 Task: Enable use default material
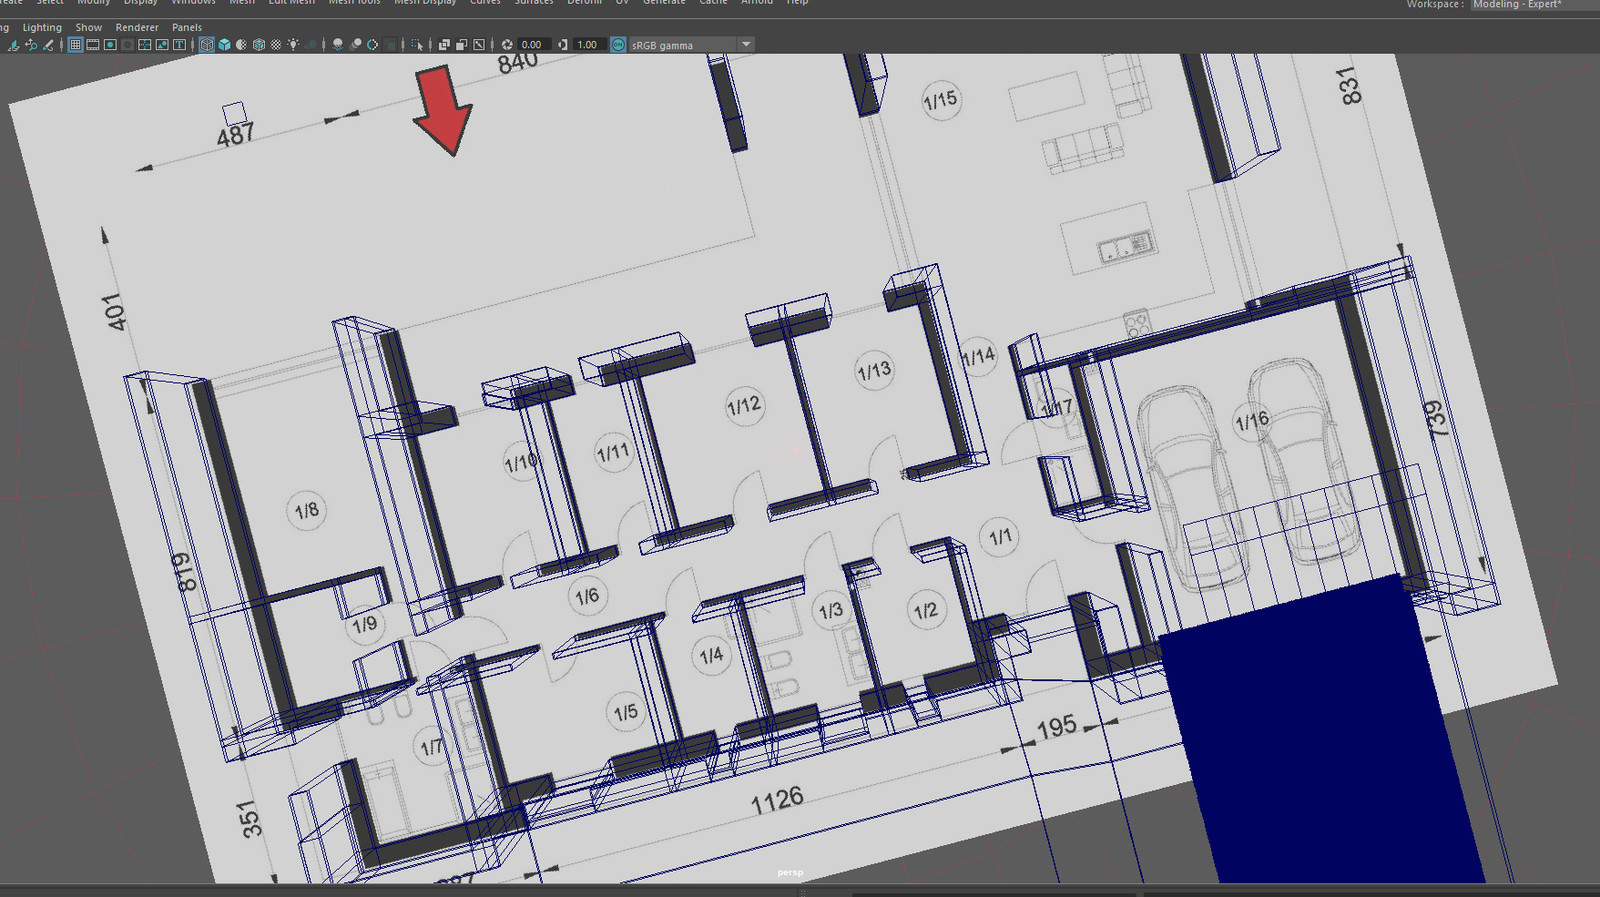coord(241,45)
